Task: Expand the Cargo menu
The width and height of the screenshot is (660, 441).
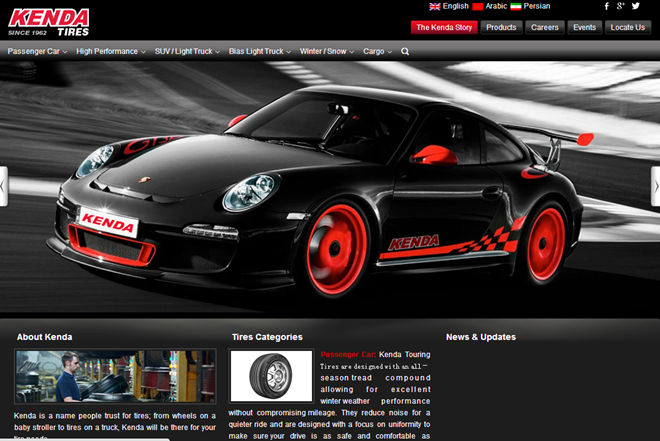Action: coord(377,51)
